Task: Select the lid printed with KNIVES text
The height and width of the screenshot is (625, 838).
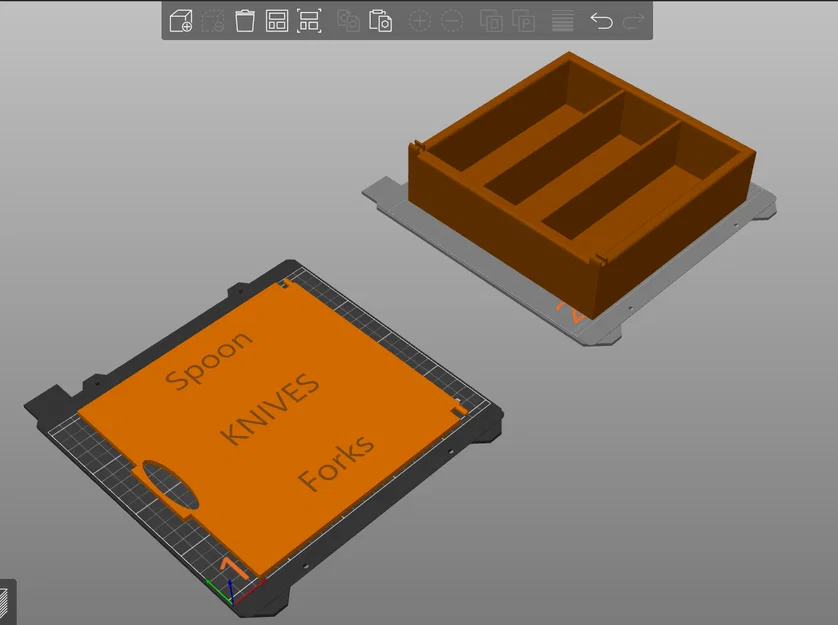Action: pyautogui.click(x=270, y=410)
